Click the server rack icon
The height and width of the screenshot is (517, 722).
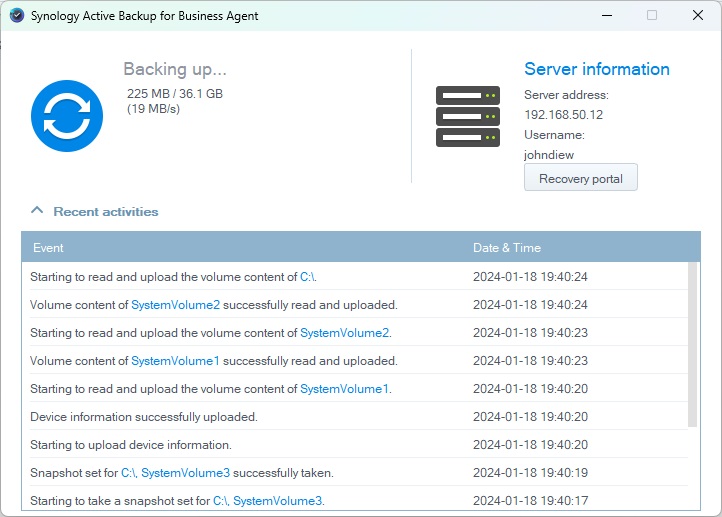(x=467, y=116)
